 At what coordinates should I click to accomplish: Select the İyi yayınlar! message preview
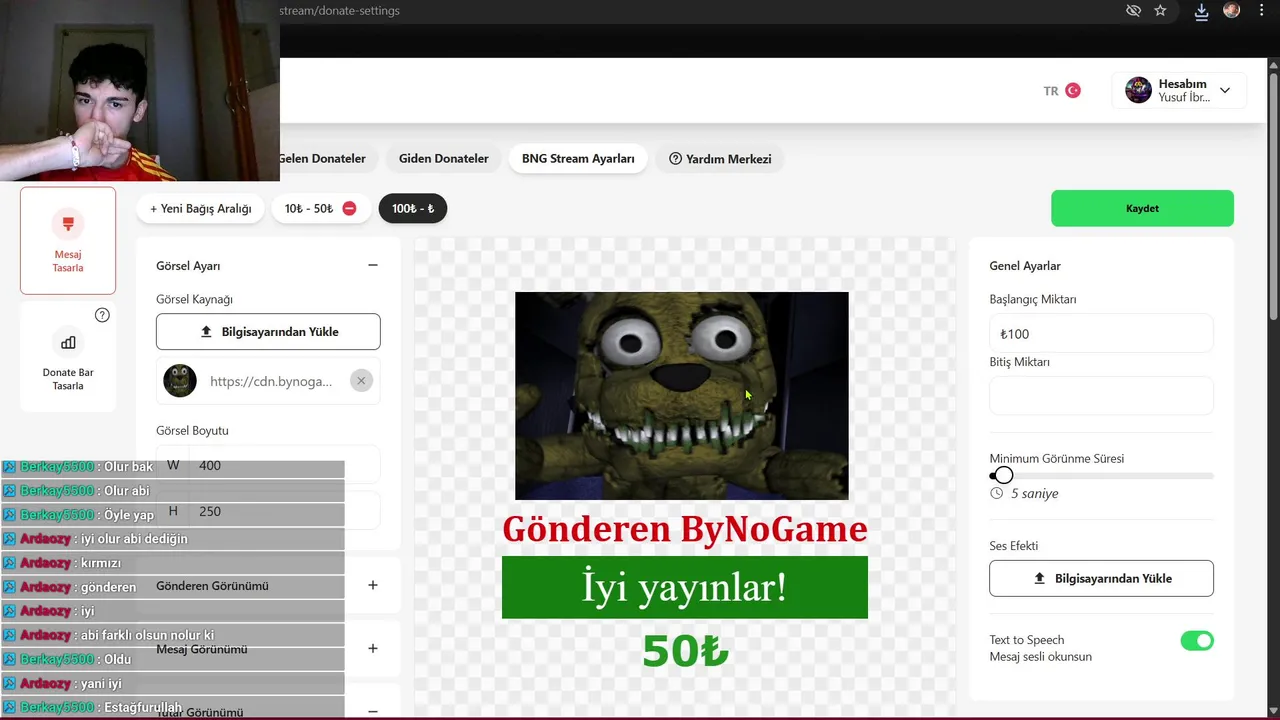[685, 587]
